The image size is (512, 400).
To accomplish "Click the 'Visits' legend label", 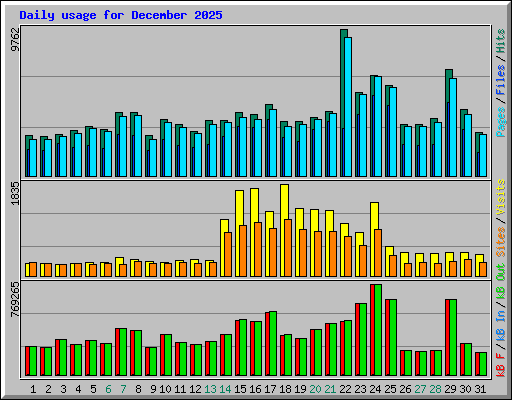I will click(x=501, y=197).
